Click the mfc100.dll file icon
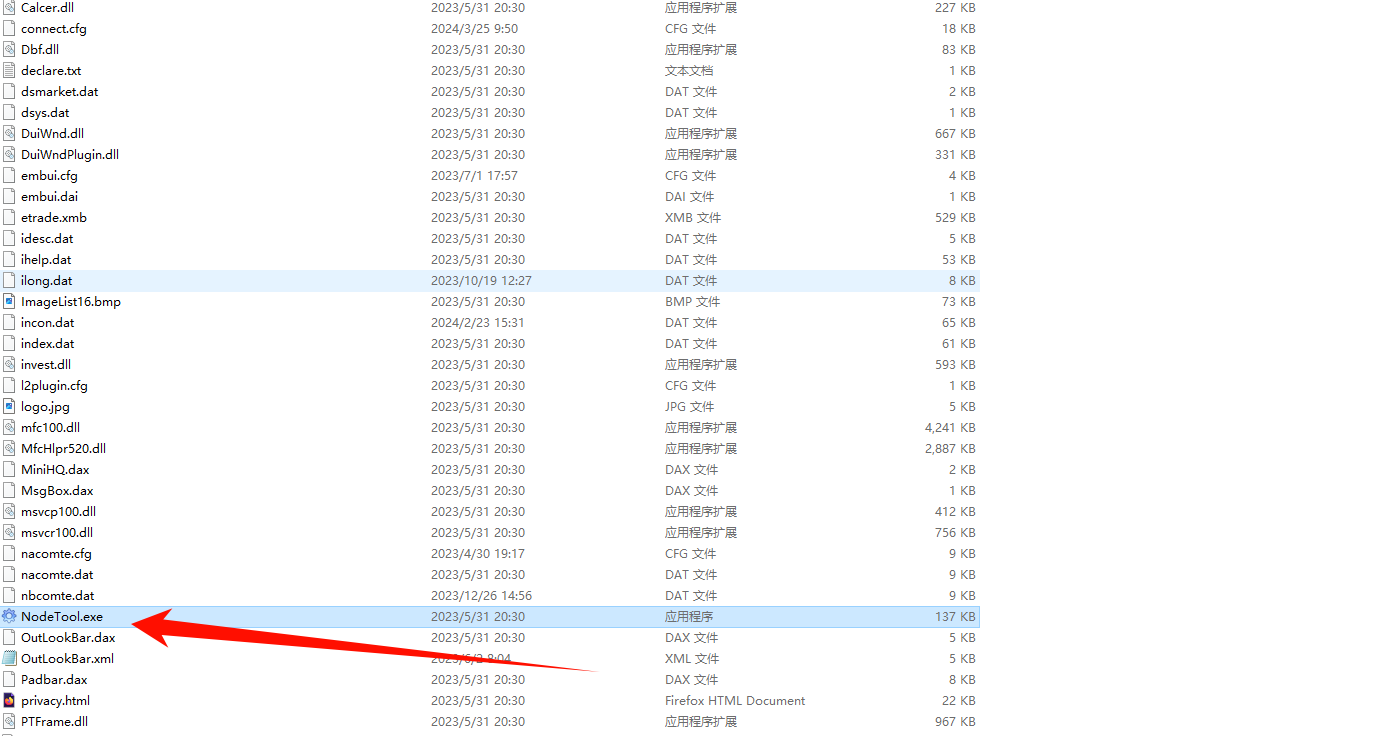 [x=9, y=428]
